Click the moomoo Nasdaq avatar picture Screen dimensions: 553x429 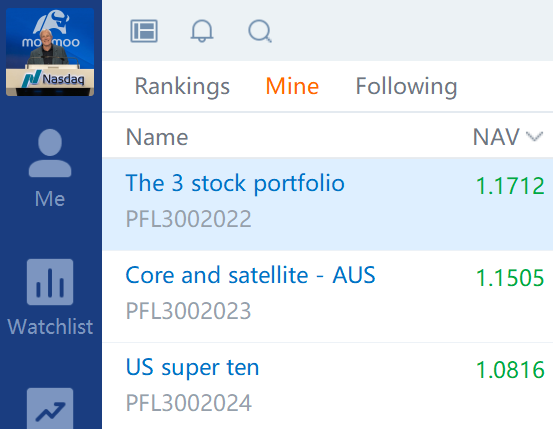click(x=50, y=52)
